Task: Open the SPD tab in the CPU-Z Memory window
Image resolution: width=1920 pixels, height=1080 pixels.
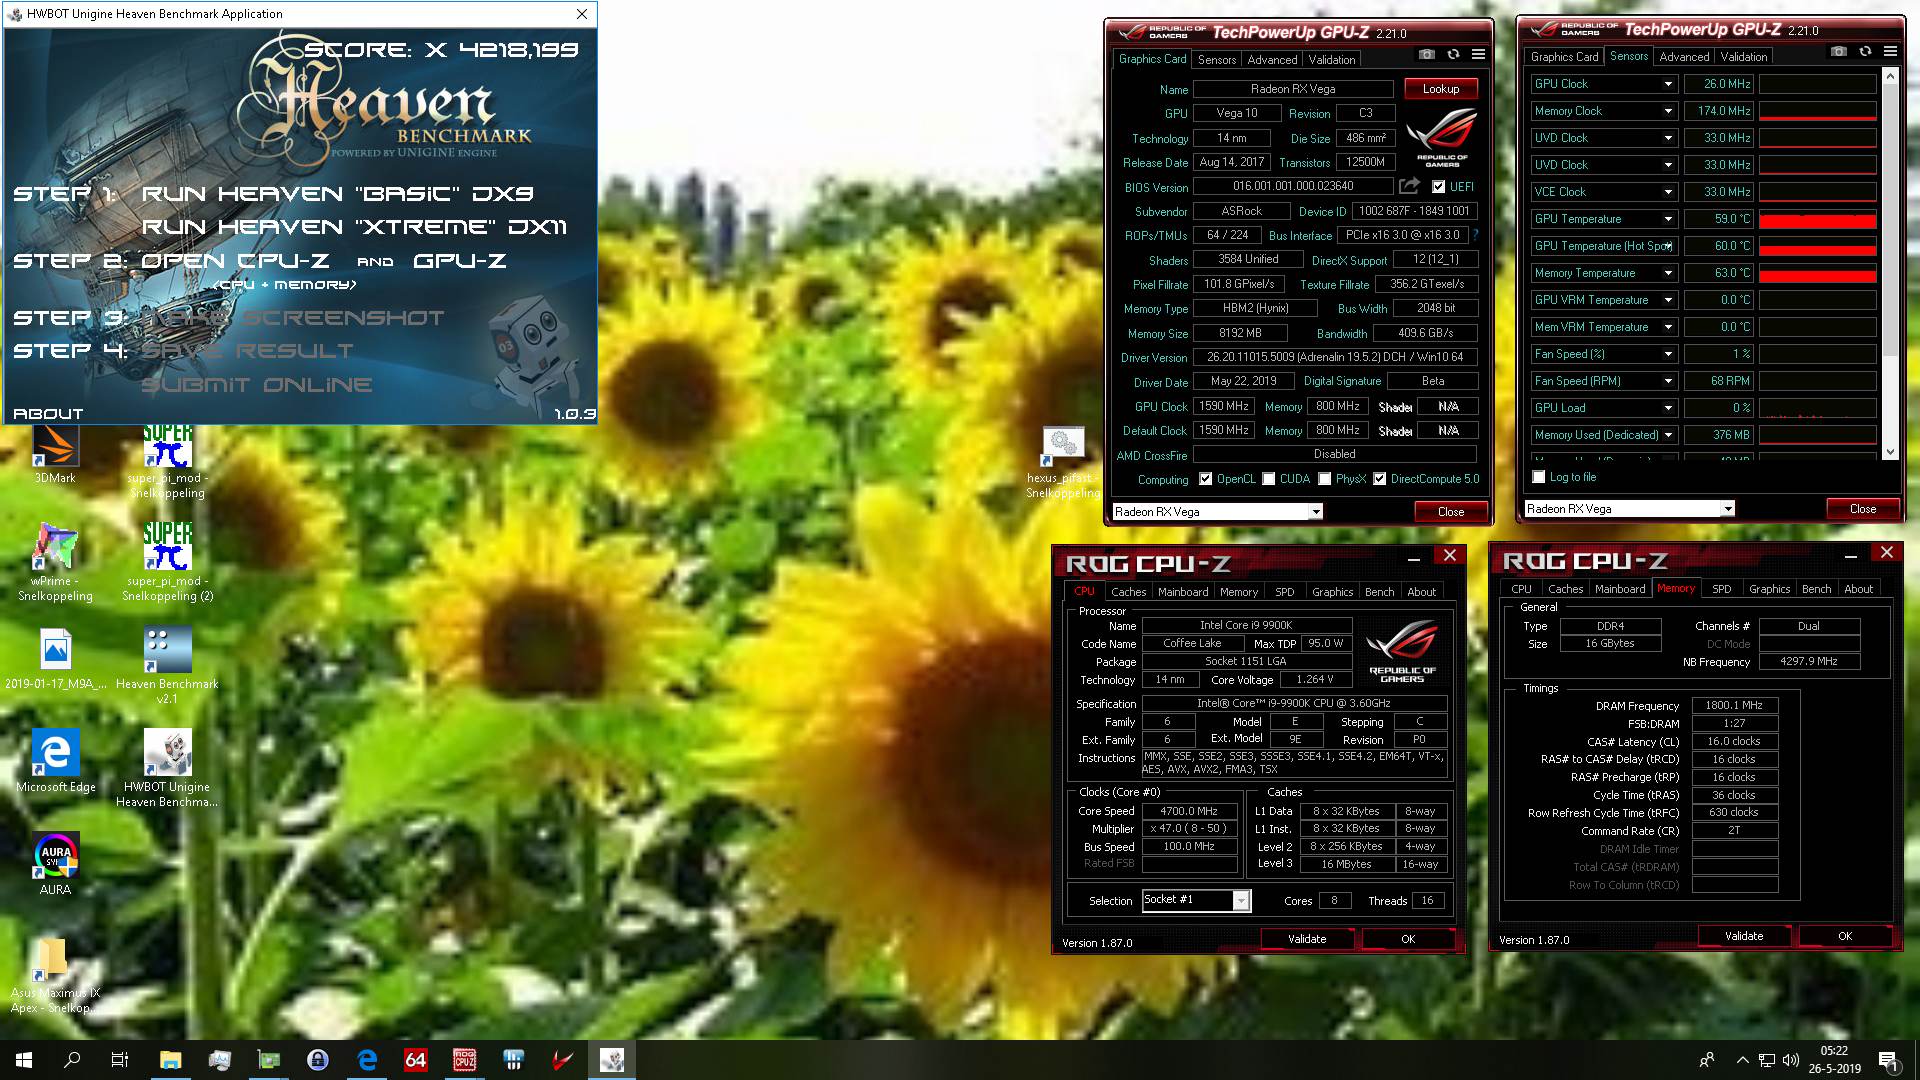Action: point(1721,589)
